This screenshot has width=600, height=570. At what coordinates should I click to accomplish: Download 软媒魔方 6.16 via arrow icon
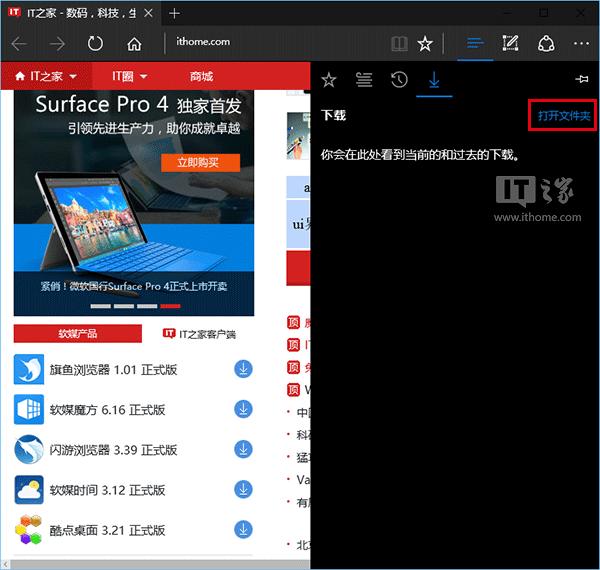(x=243, y=409)
